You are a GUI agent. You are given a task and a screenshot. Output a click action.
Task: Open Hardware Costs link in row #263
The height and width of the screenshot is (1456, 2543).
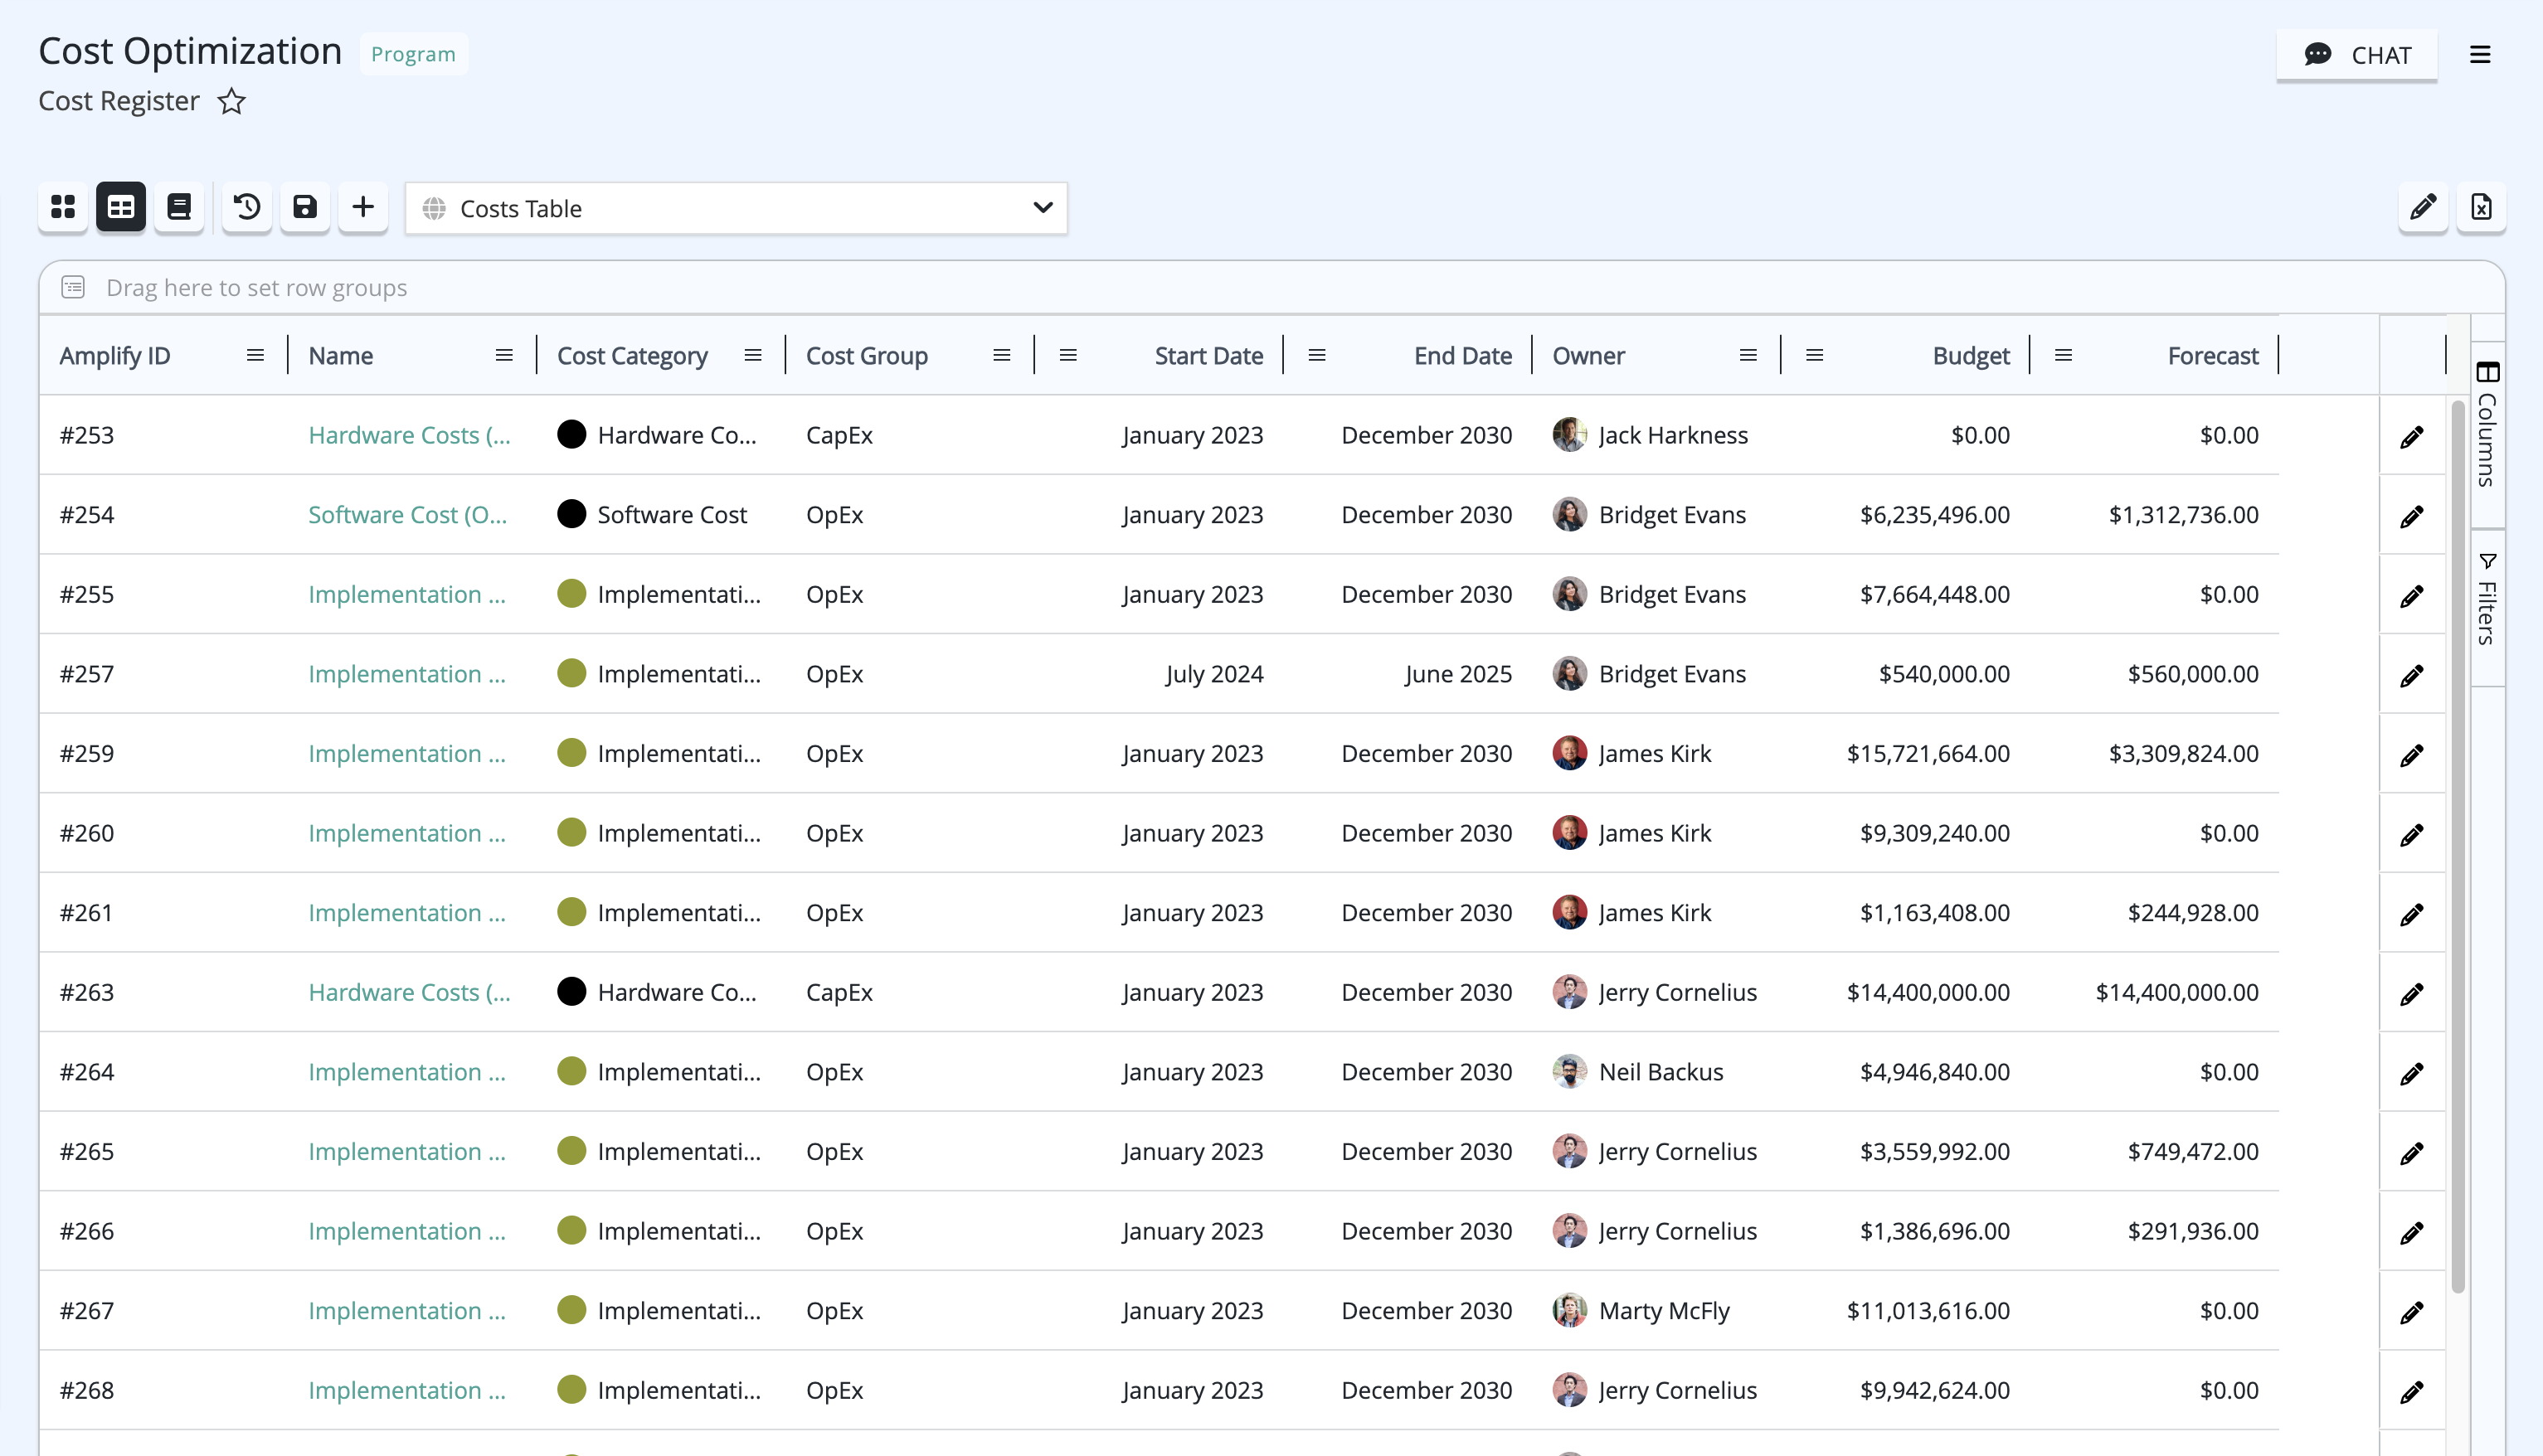pyautogui.click(x=409, y=992)
